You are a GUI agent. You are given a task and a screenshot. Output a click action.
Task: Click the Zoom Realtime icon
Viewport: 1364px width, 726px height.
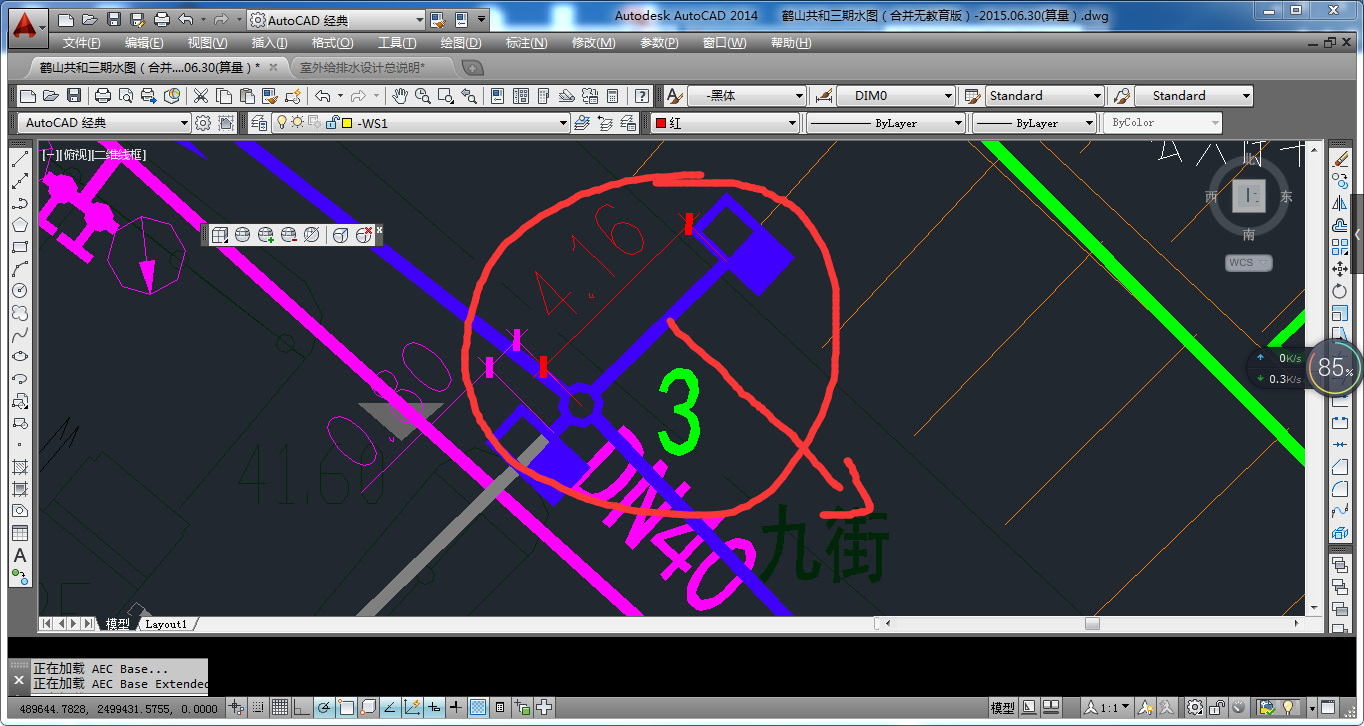click(x=423, y=96)
